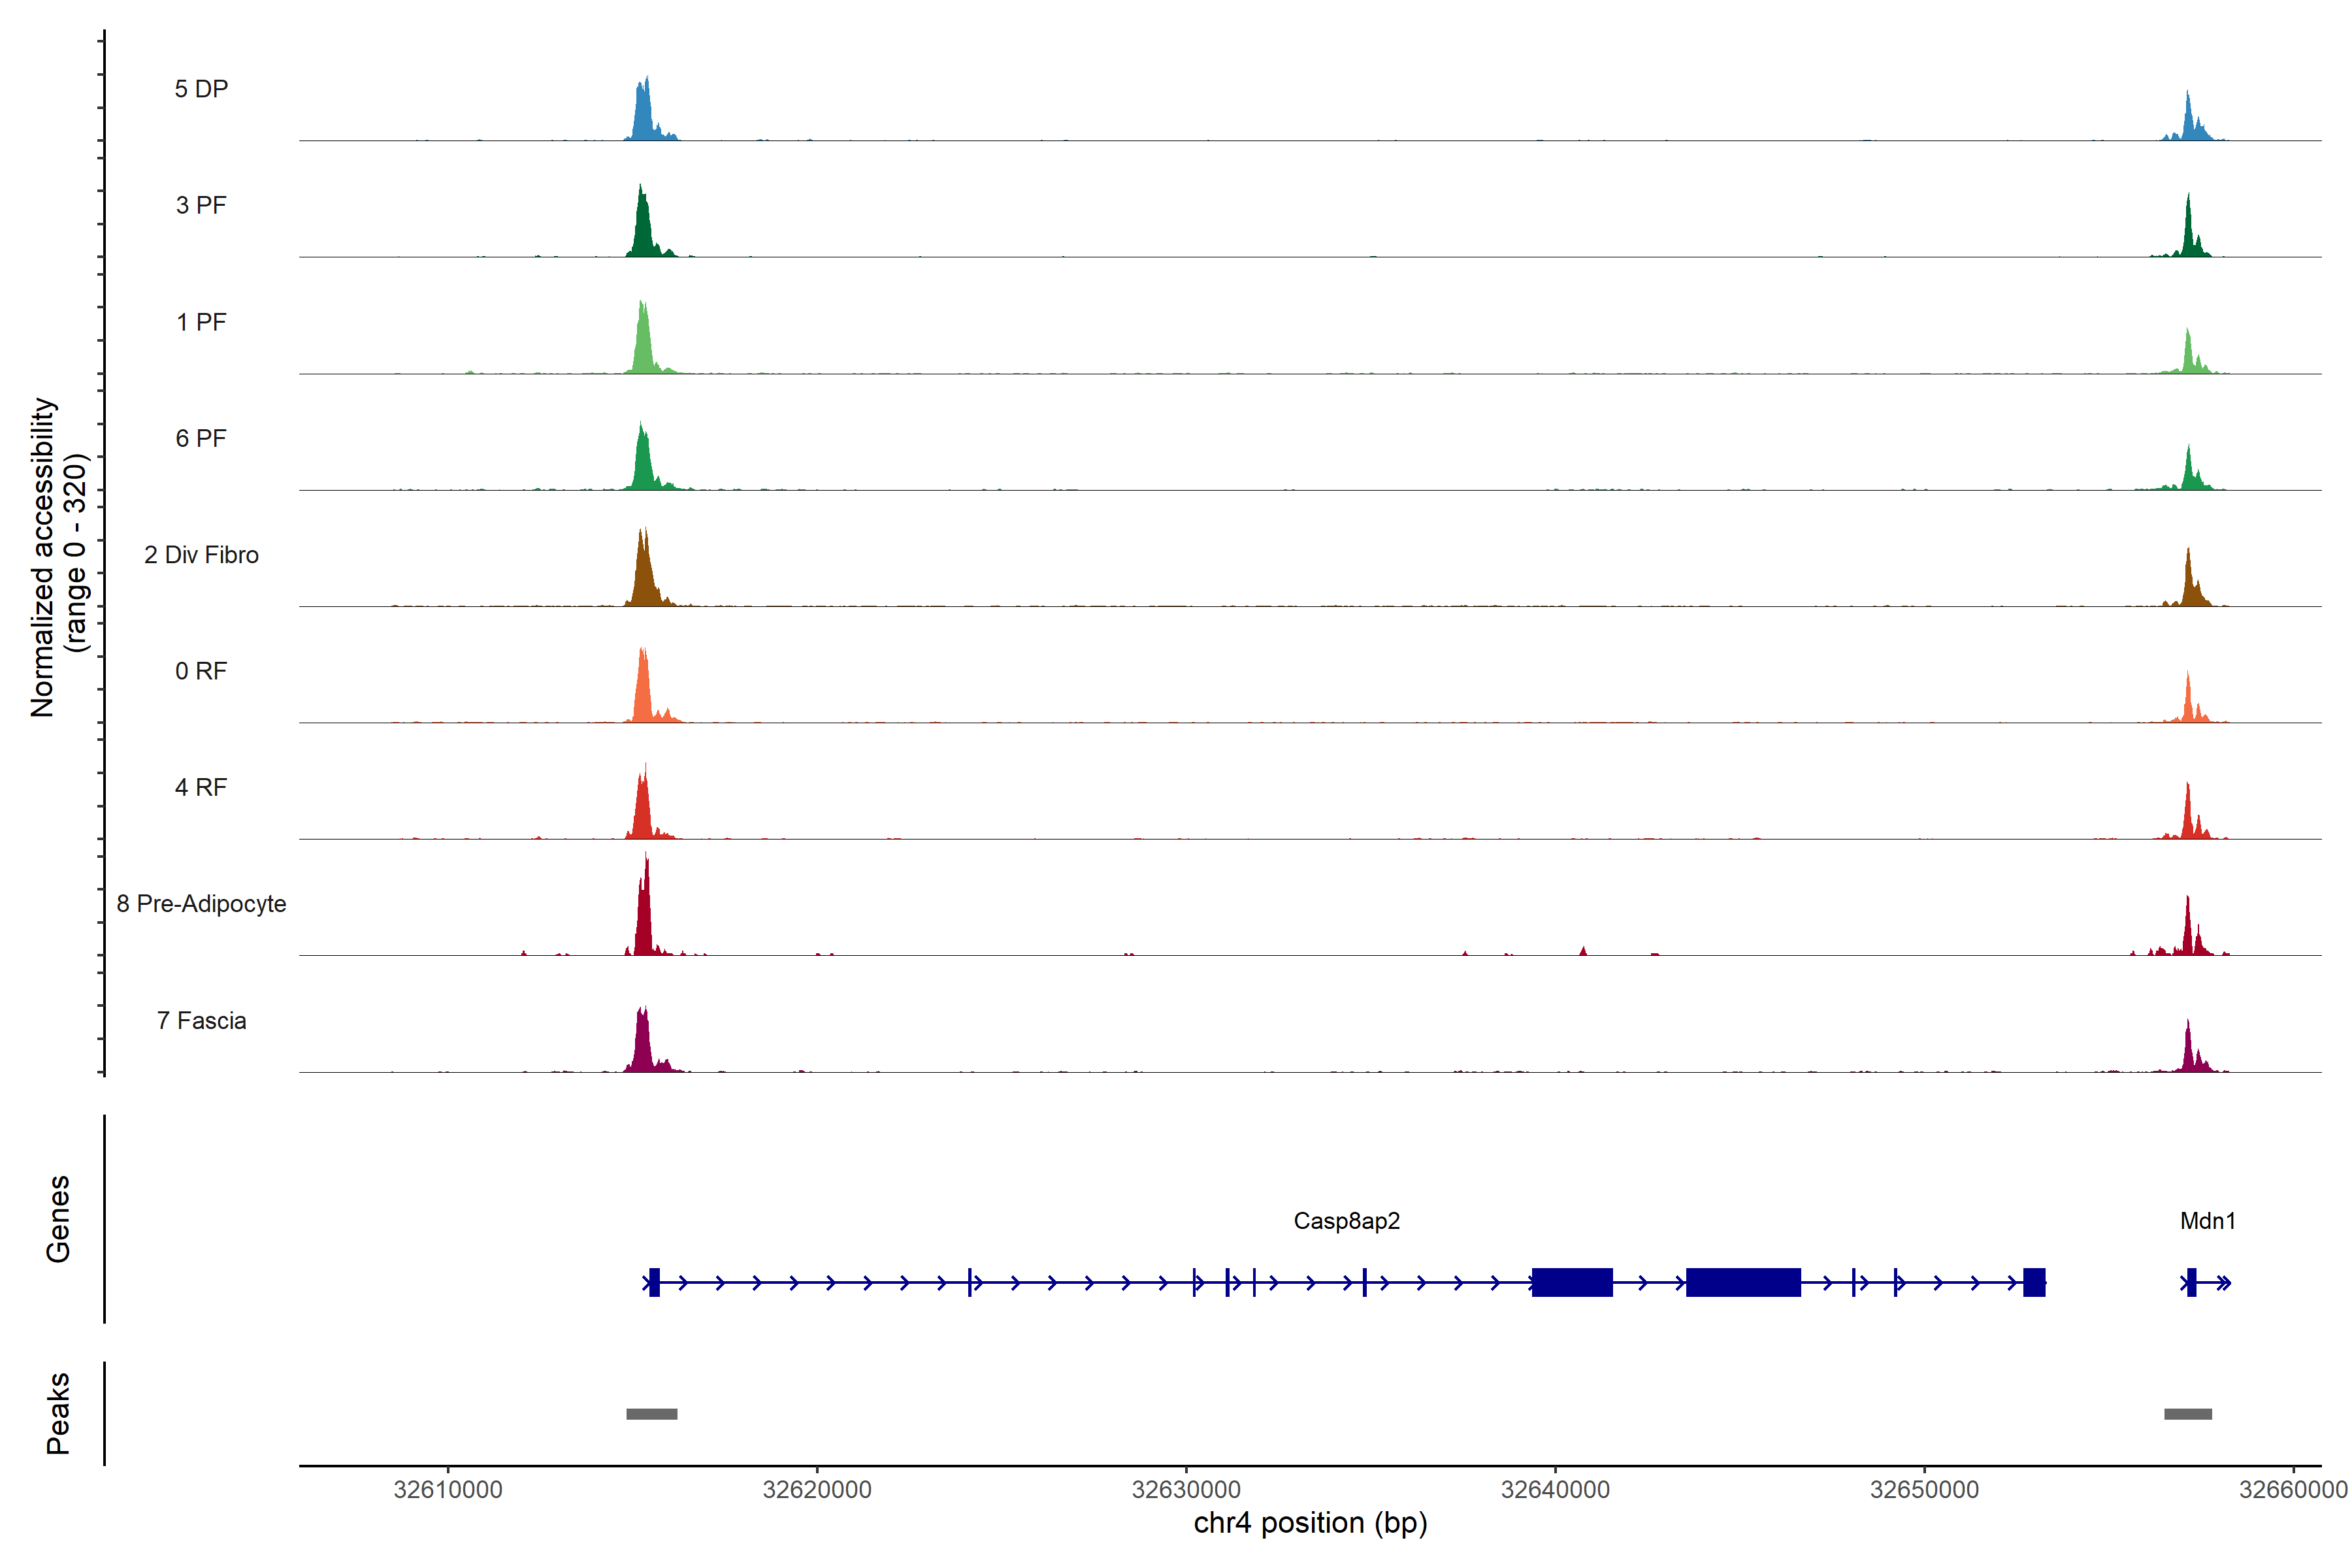Screen dimensions: 2352x1568
Task: Click the 2 Div Fibro track label
Action: pyautogui.click(x=201, y=555)
